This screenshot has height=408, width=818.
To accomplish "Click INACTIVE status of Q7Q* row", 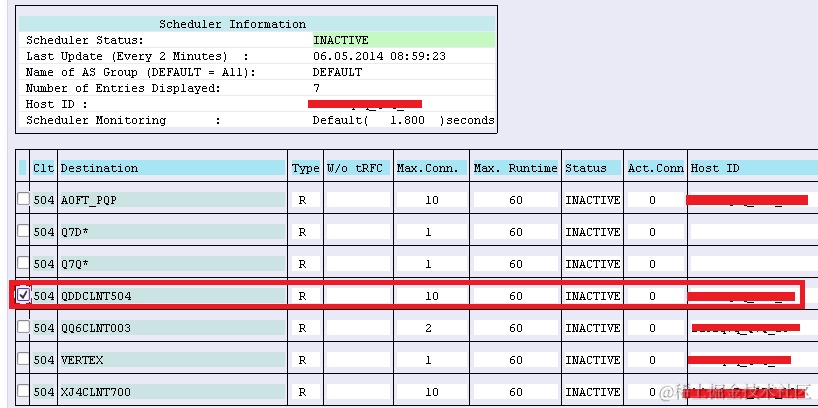I will [x=593, y=264].
